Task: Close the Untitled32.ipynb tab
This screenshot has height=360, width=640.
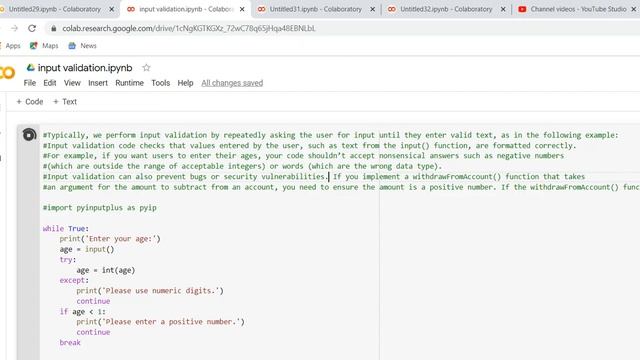Action: (503, 9)
